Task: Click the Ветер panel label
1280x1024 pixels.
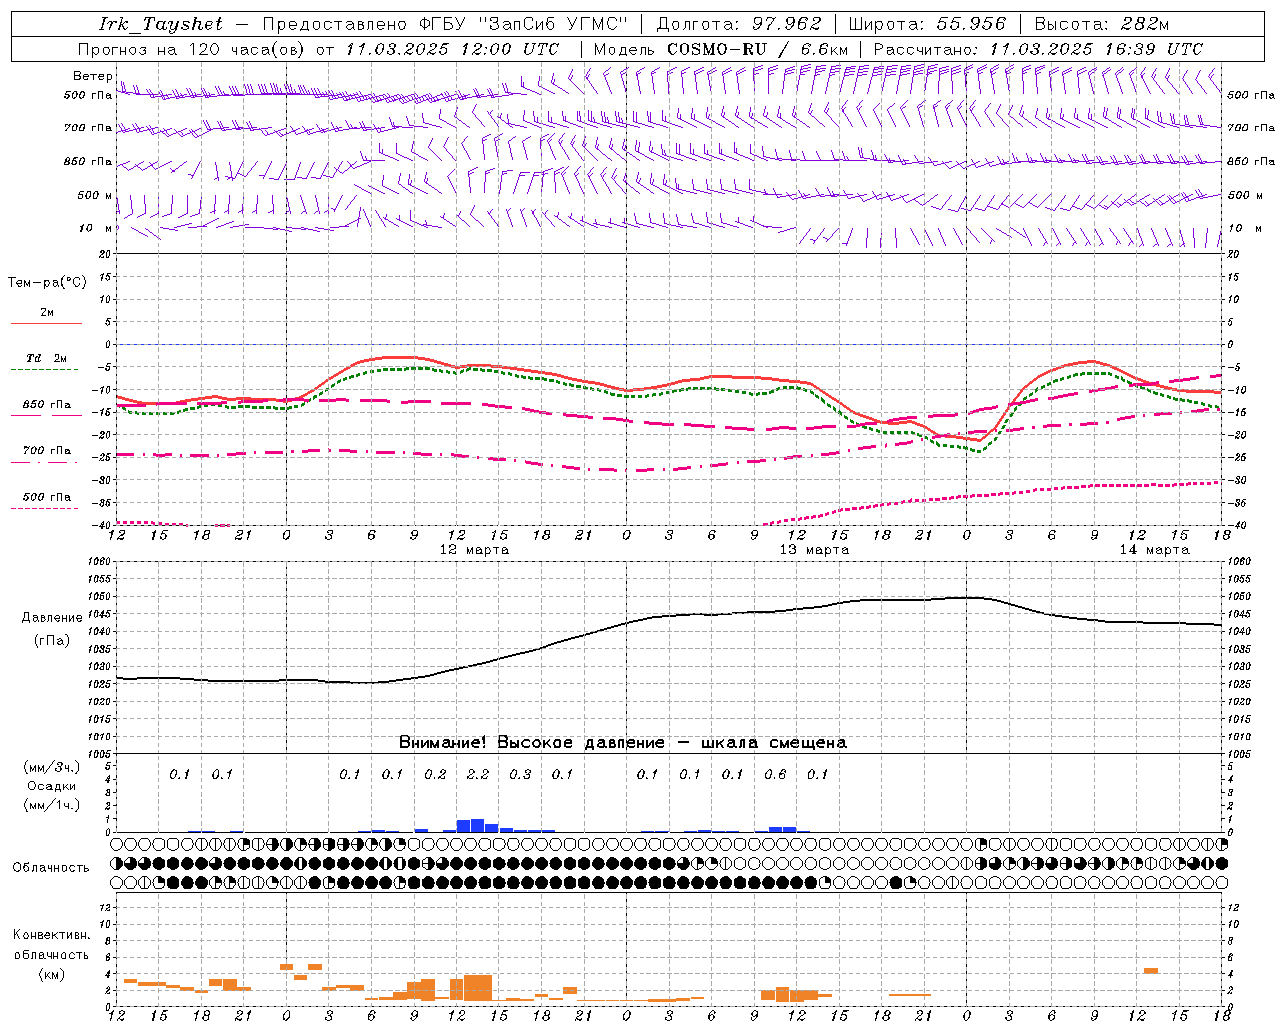Action: [x=93, y=76]
